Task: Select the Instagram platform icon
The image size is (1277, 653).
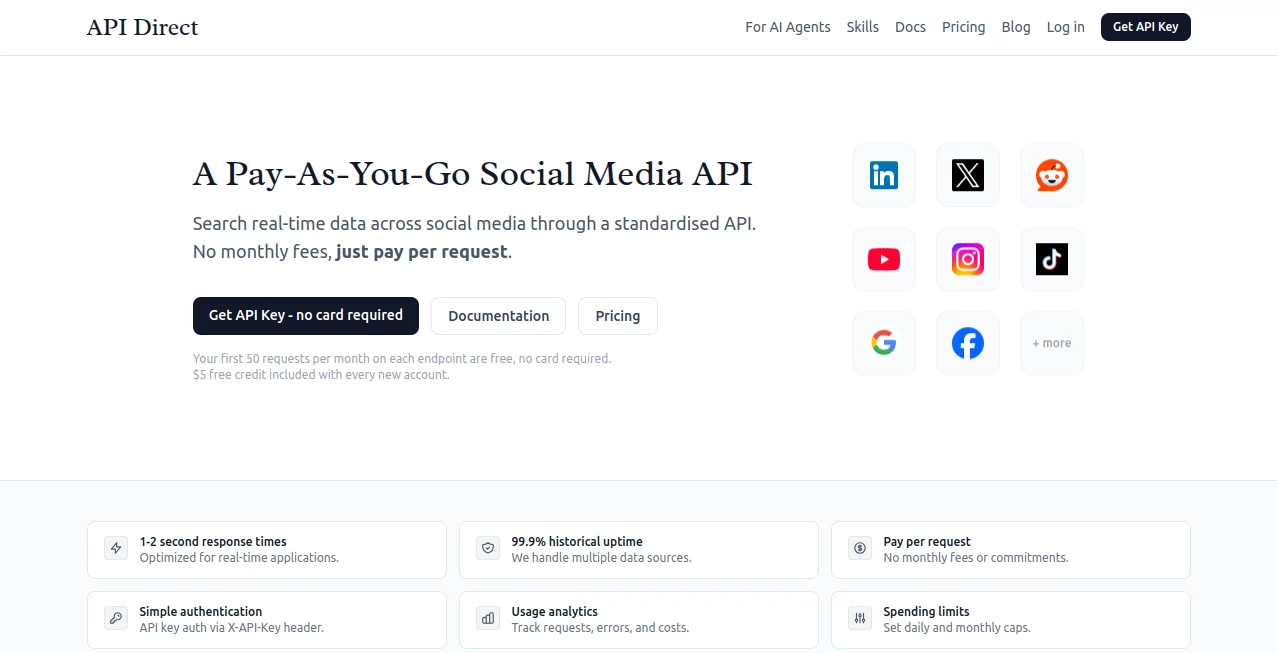Action: (968, 259)
